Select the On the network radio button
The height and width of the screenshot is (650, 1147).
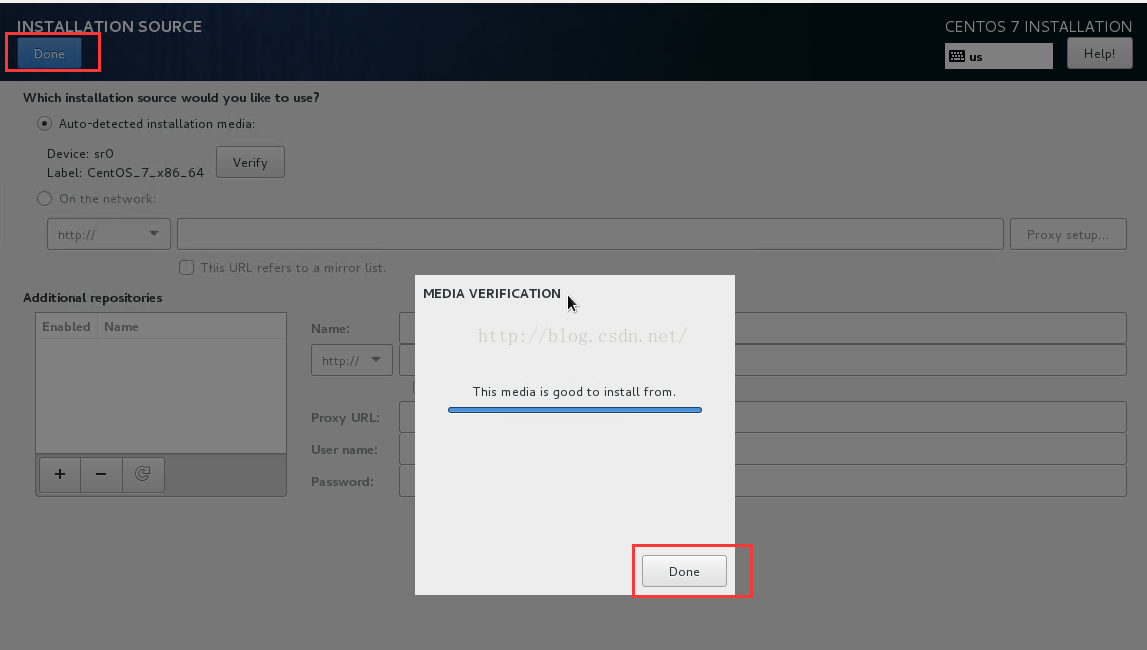coord(45,198)
